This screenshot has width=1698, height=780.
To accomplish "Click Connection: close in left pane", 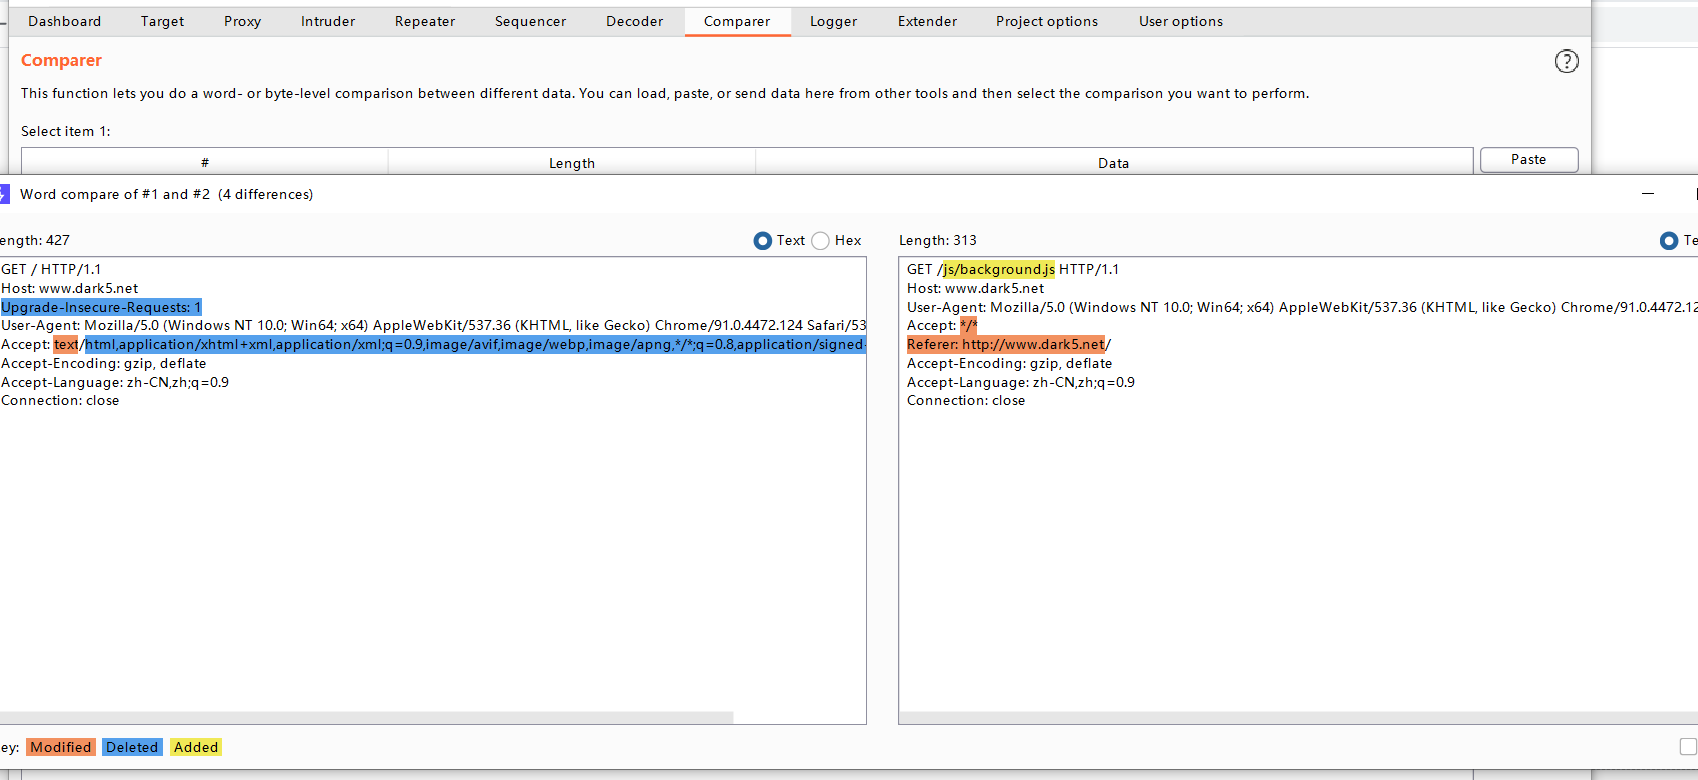I will [60, 400].
